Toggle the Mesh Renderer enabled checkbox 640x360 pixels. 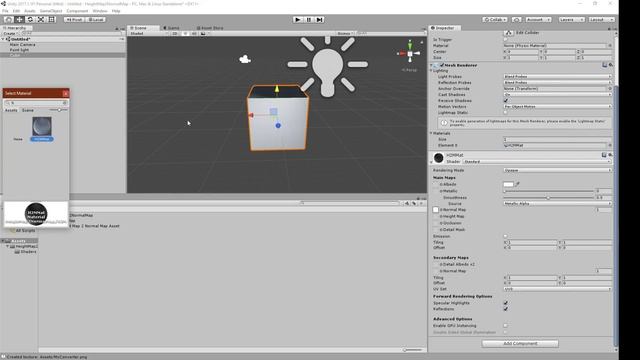click(442, 65)
